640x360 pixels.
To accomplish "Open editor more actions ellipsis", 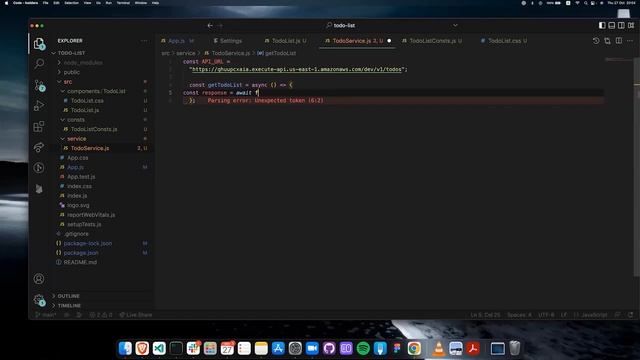I will [630, 41].
